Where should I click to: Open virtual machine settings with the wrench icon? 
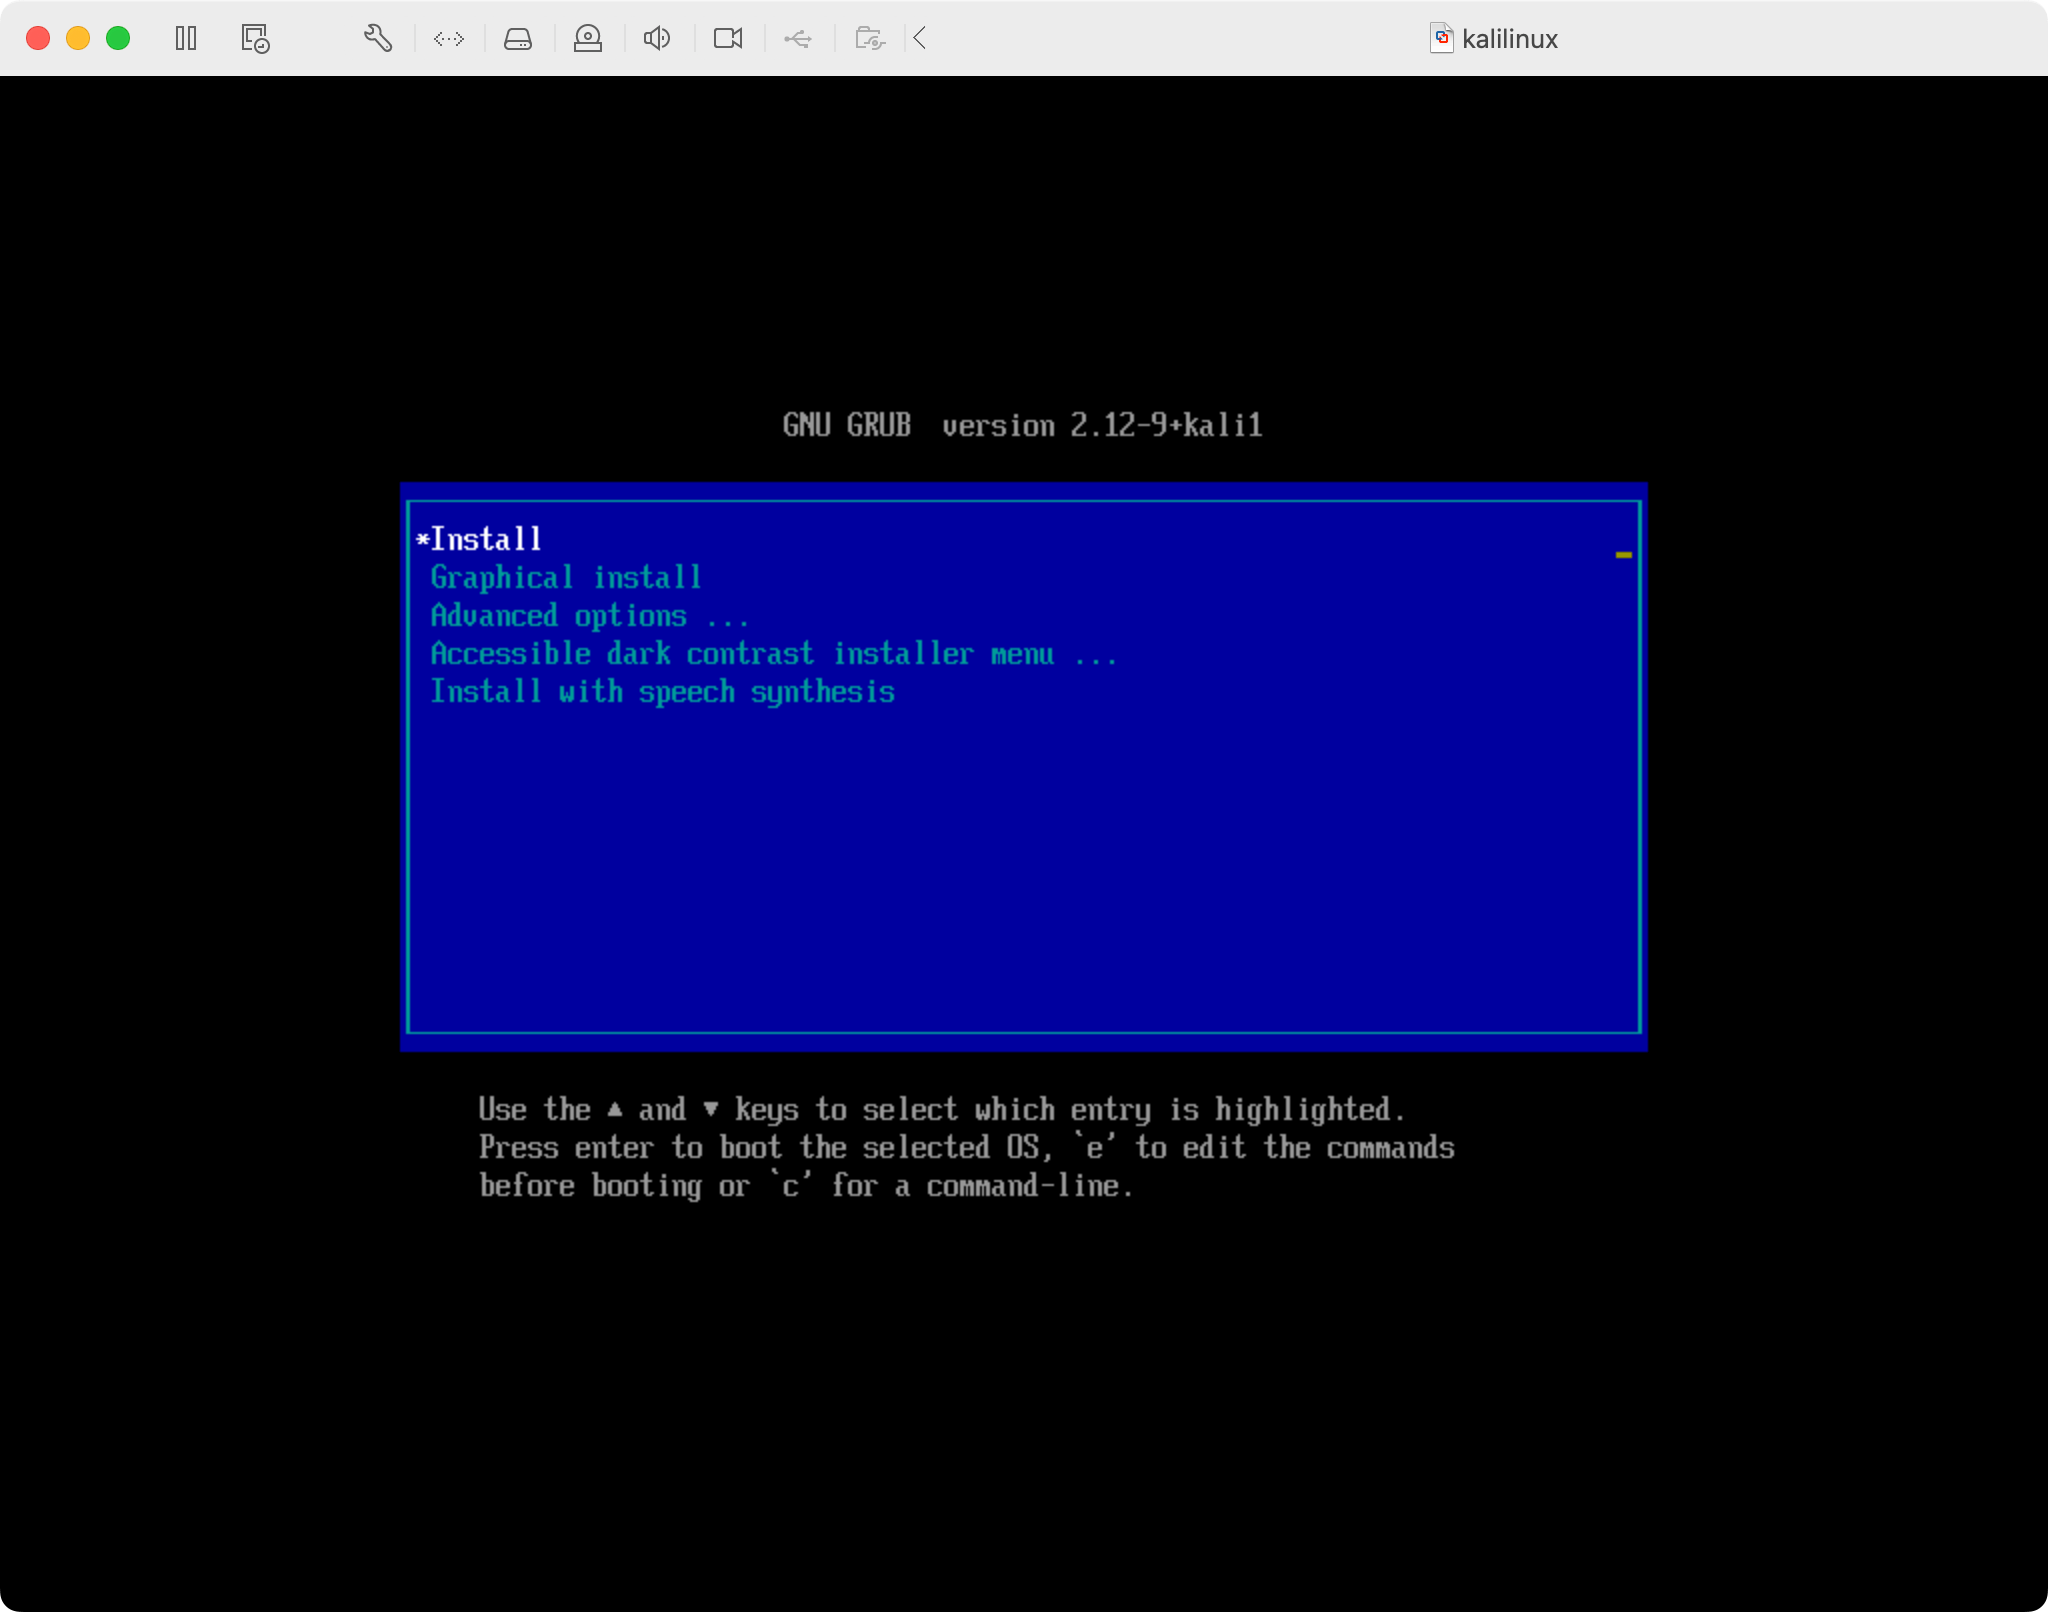click(x=377, y=38)
